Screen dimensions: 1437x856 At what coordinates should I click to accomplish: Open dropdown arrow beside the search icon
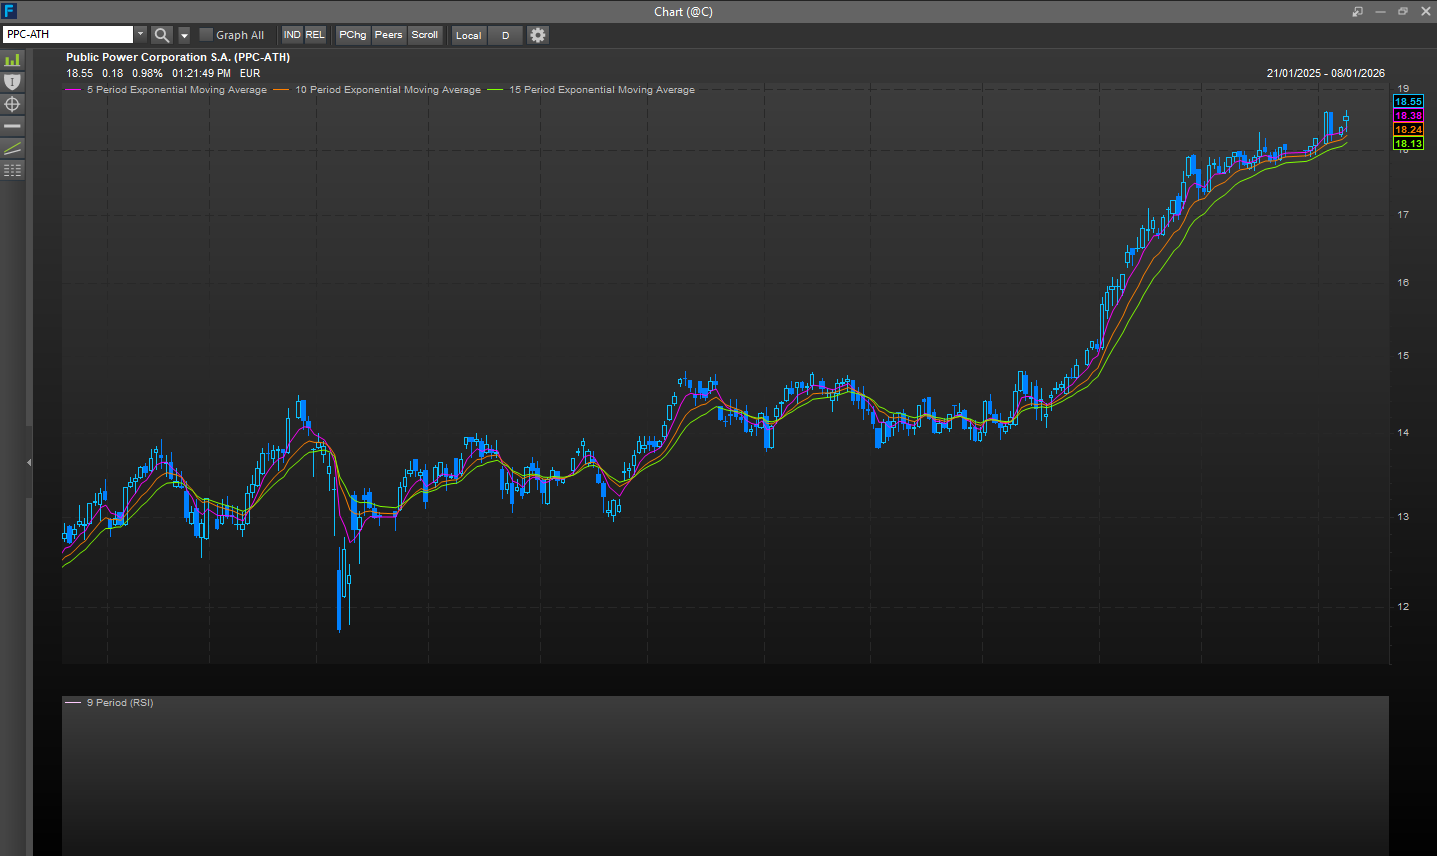[x=184, y=35]
